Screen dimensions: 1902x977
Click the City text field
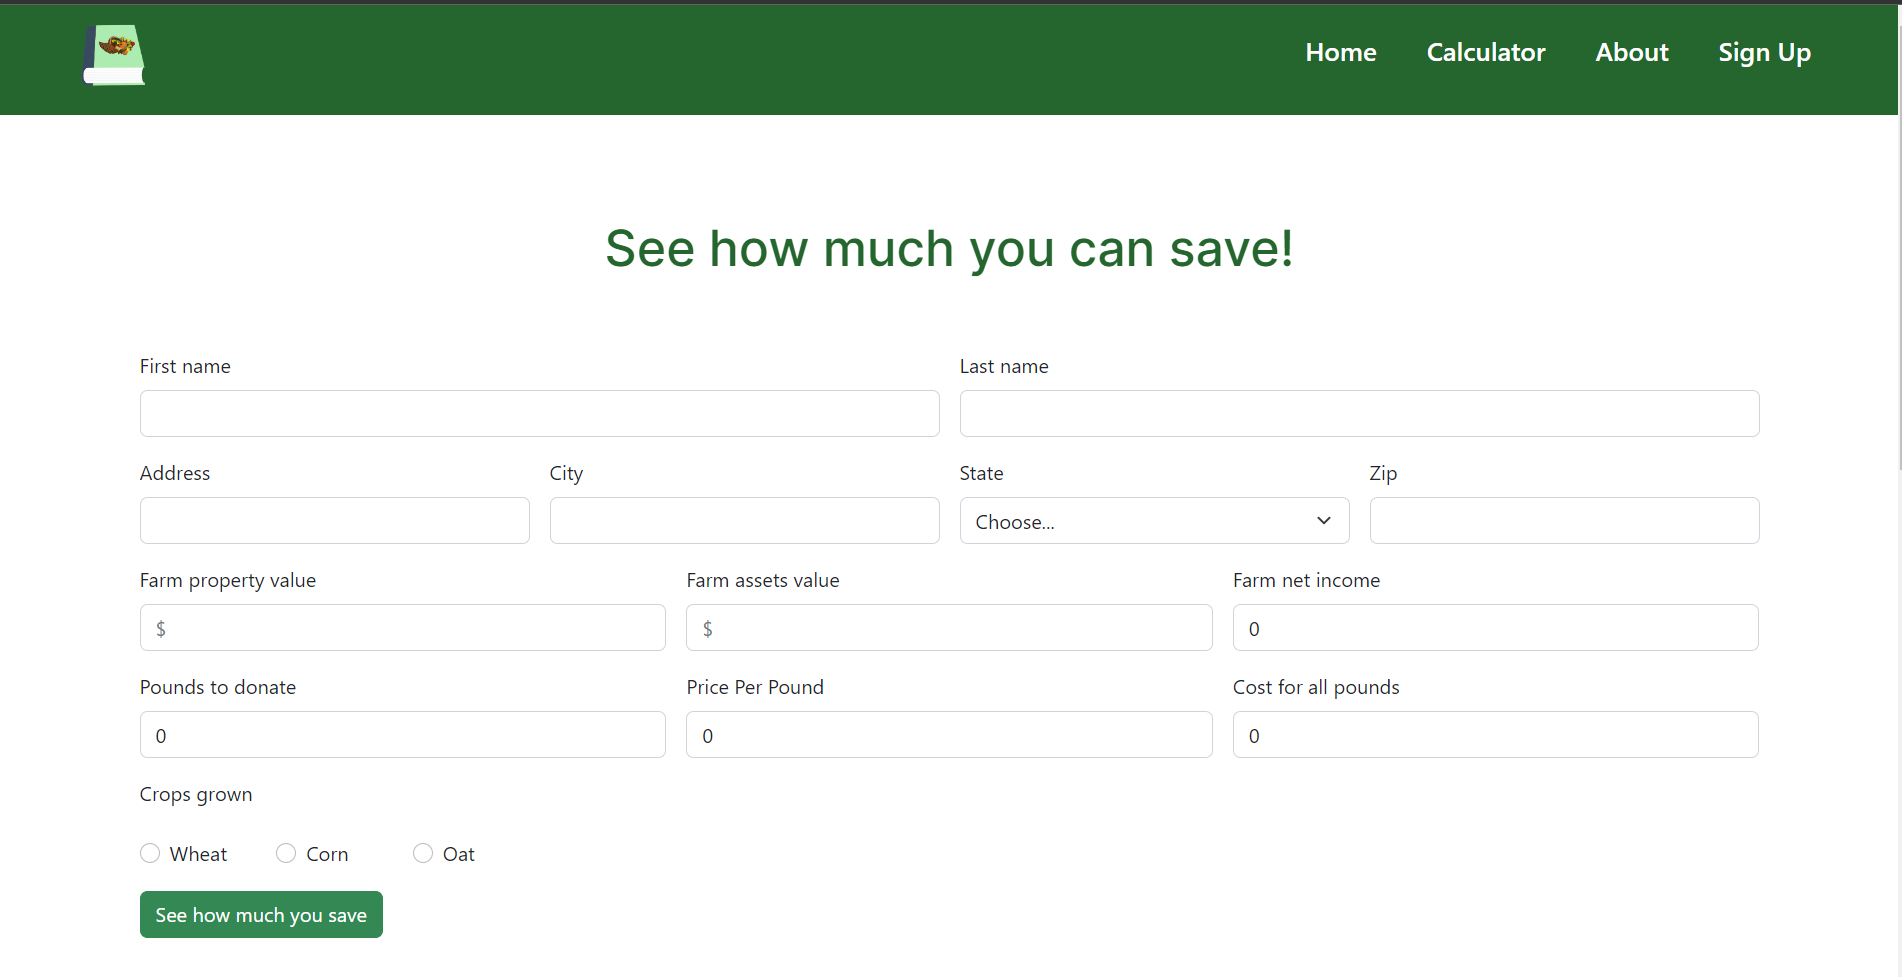745,520
